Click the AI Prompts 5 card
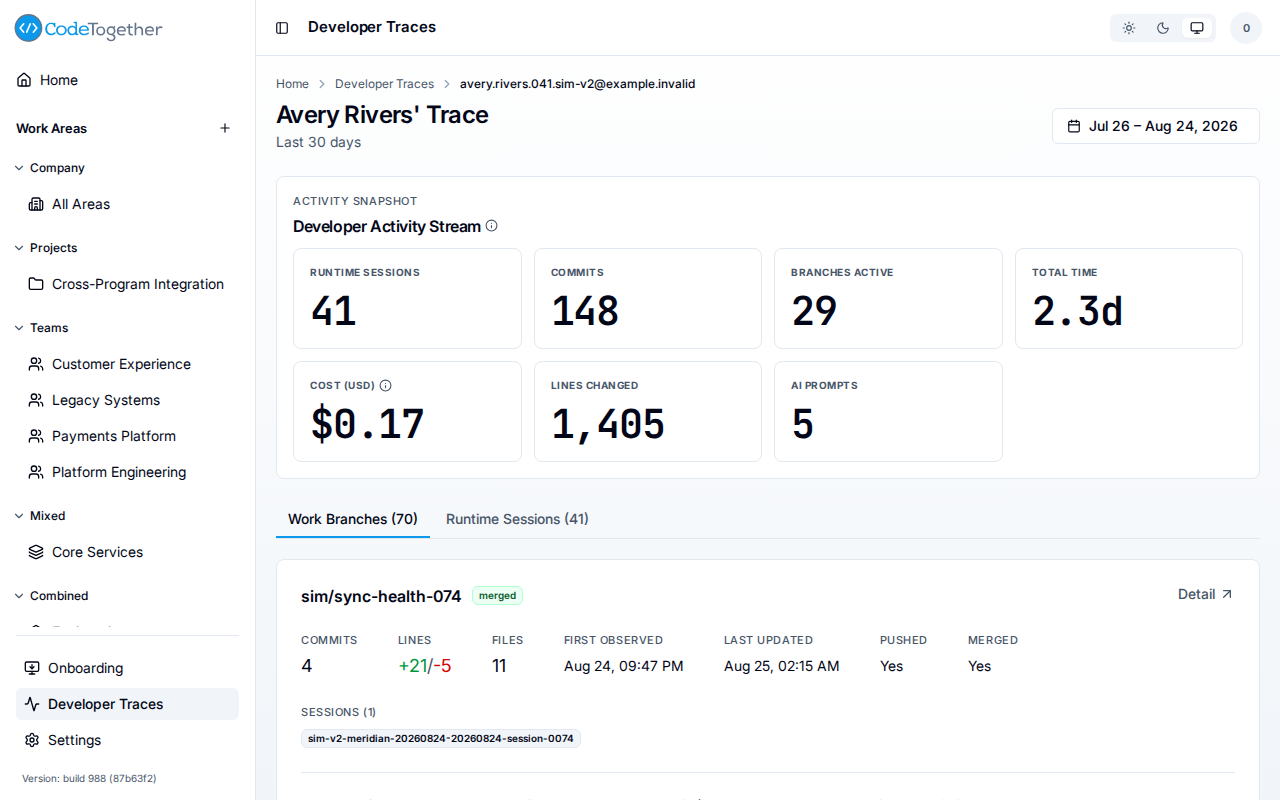1280x800 pixels. [x=888, y=411]
